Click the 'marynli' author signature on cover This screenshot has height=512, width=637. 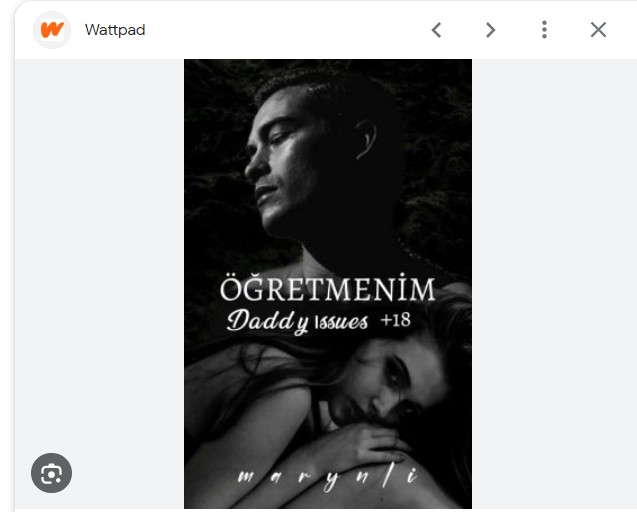(327, 477)
